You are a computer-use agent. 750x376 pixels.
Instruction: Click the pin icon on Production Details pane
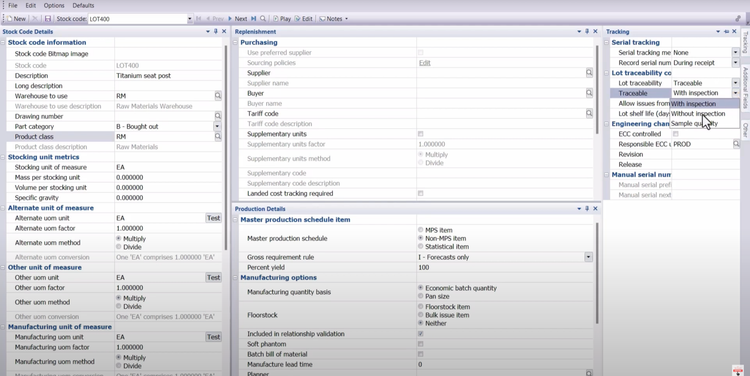coord(587,209)
